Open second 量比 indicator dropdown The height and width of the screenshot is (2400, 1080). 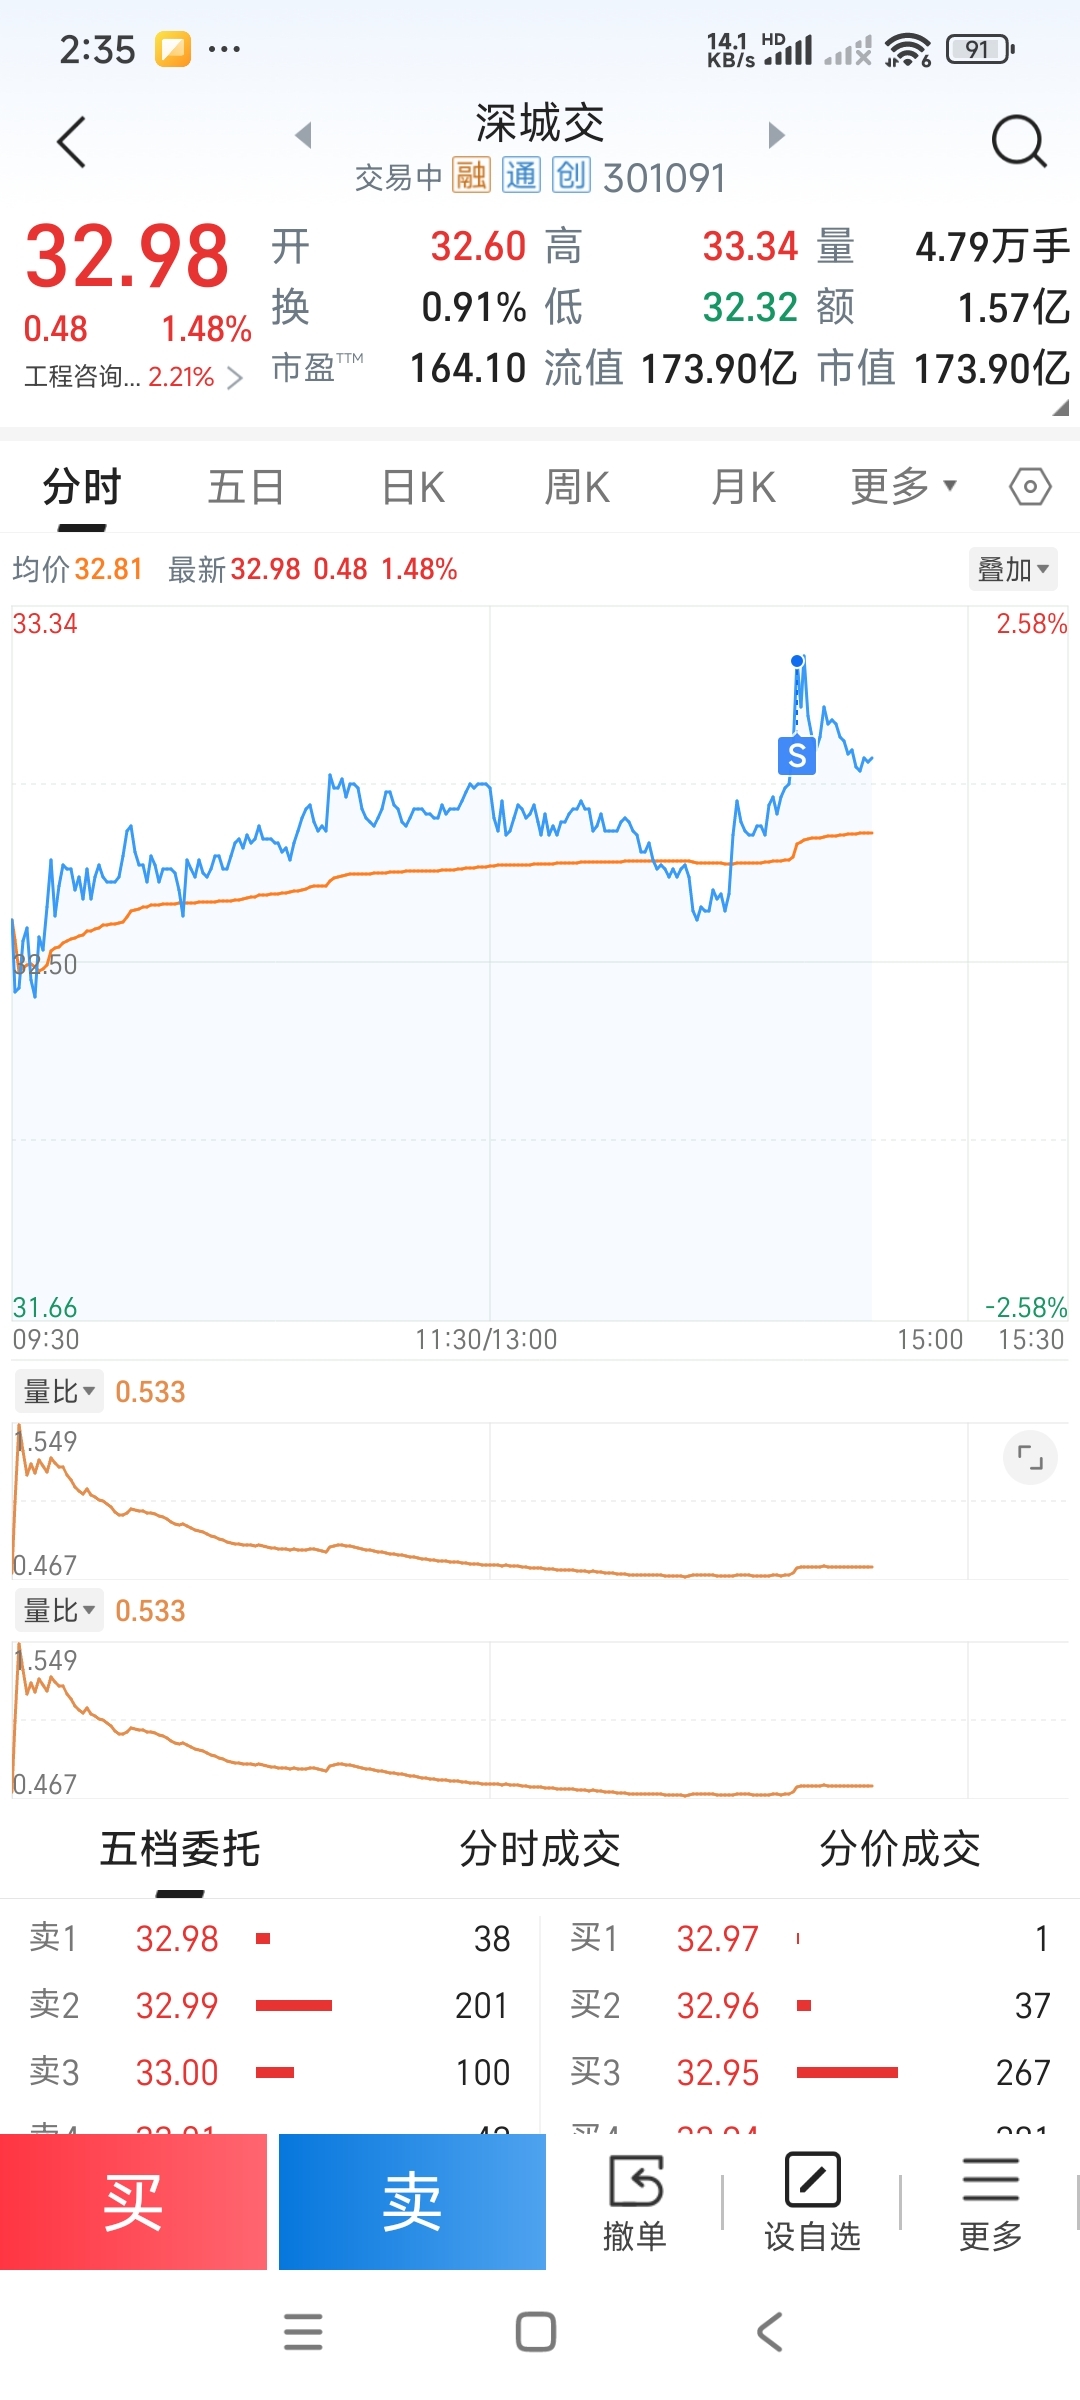(x=59, y=1610)
